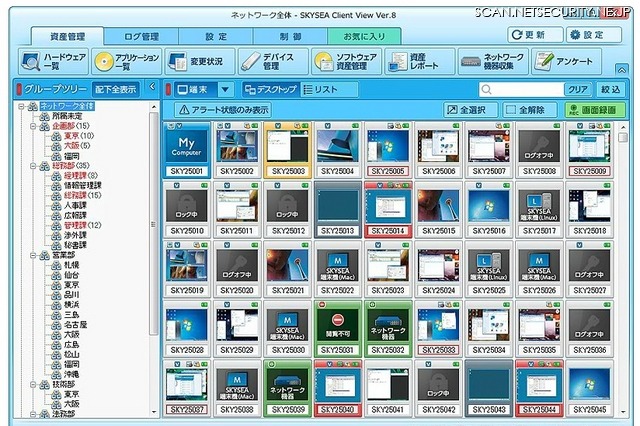Select blank-screen terminal SKY25043
Image resolution: width=640 pixels, height=426 pixels.
click(x=489, y=388)
